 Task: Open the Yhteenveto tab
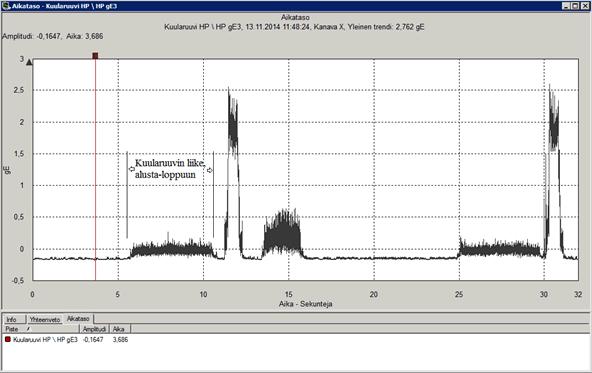point(45,319)
